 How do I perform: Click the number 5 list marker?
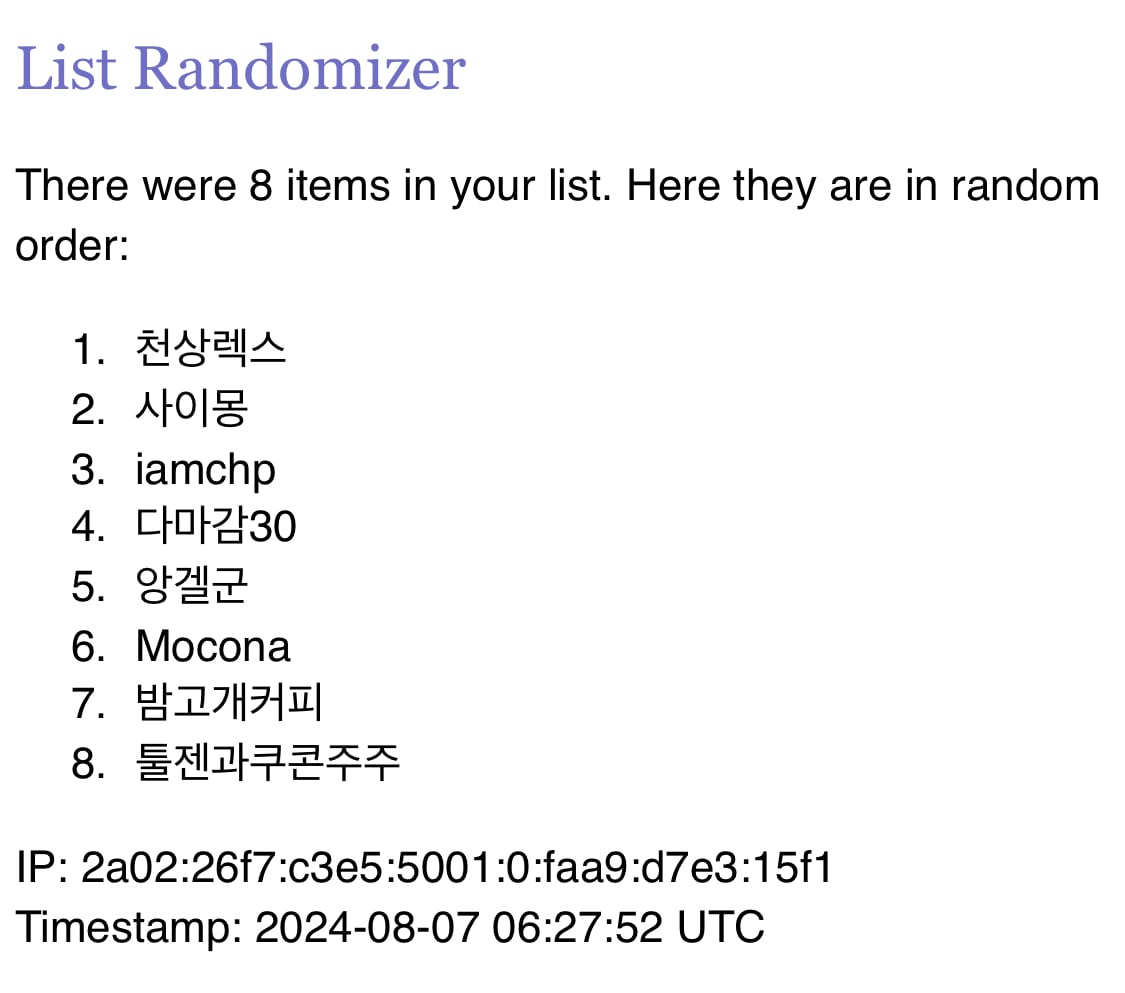click(x=89, y=585)
